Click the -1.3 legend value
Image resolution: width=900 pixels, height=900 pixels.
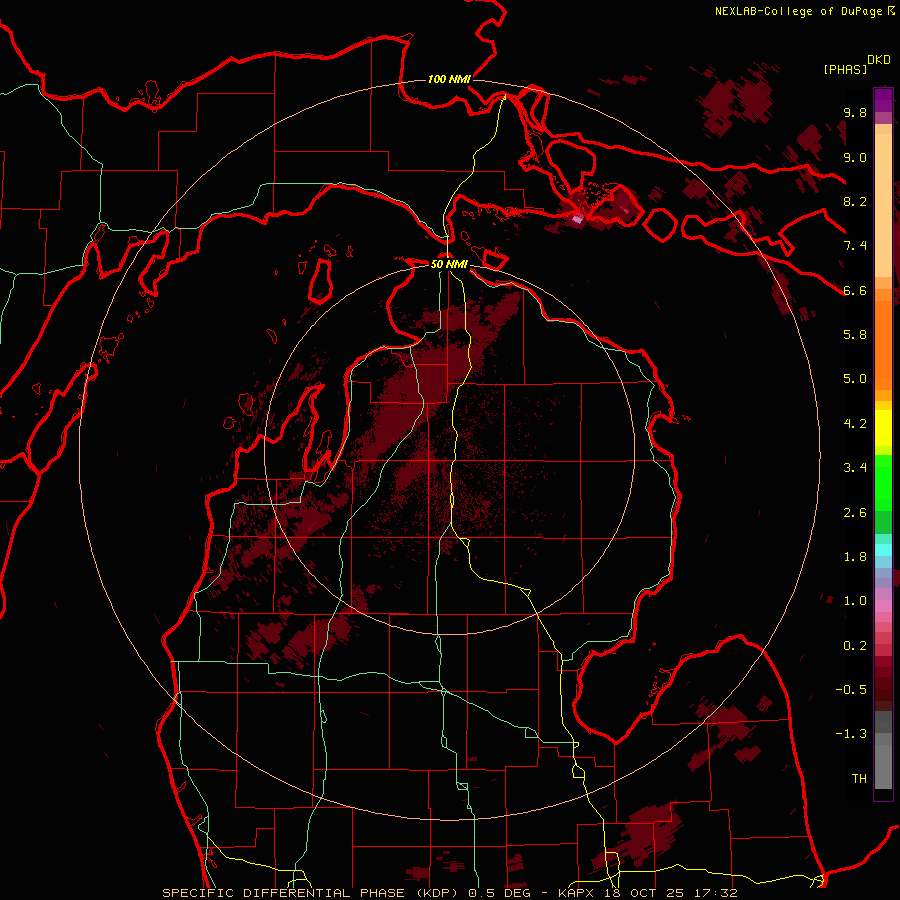[851, 734]
